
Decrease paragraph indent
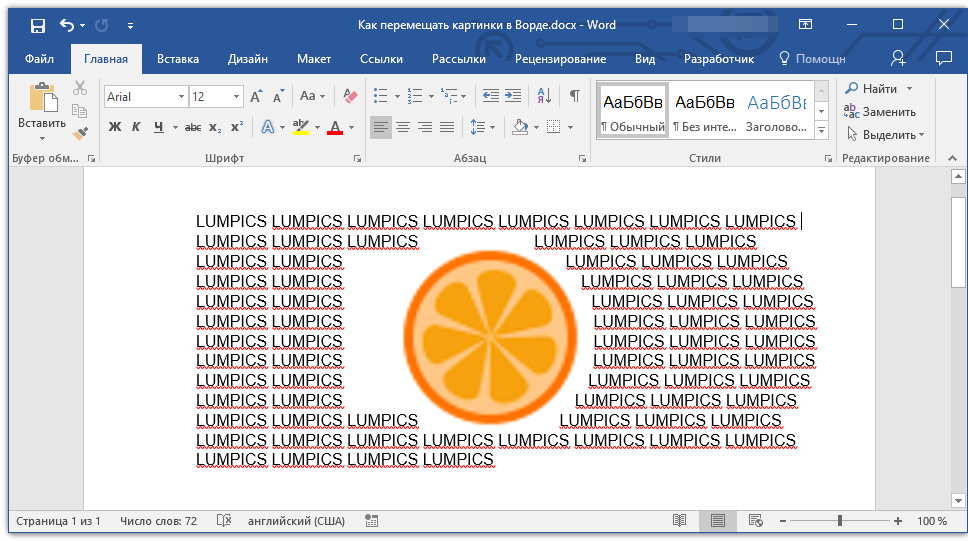point(491,96)
